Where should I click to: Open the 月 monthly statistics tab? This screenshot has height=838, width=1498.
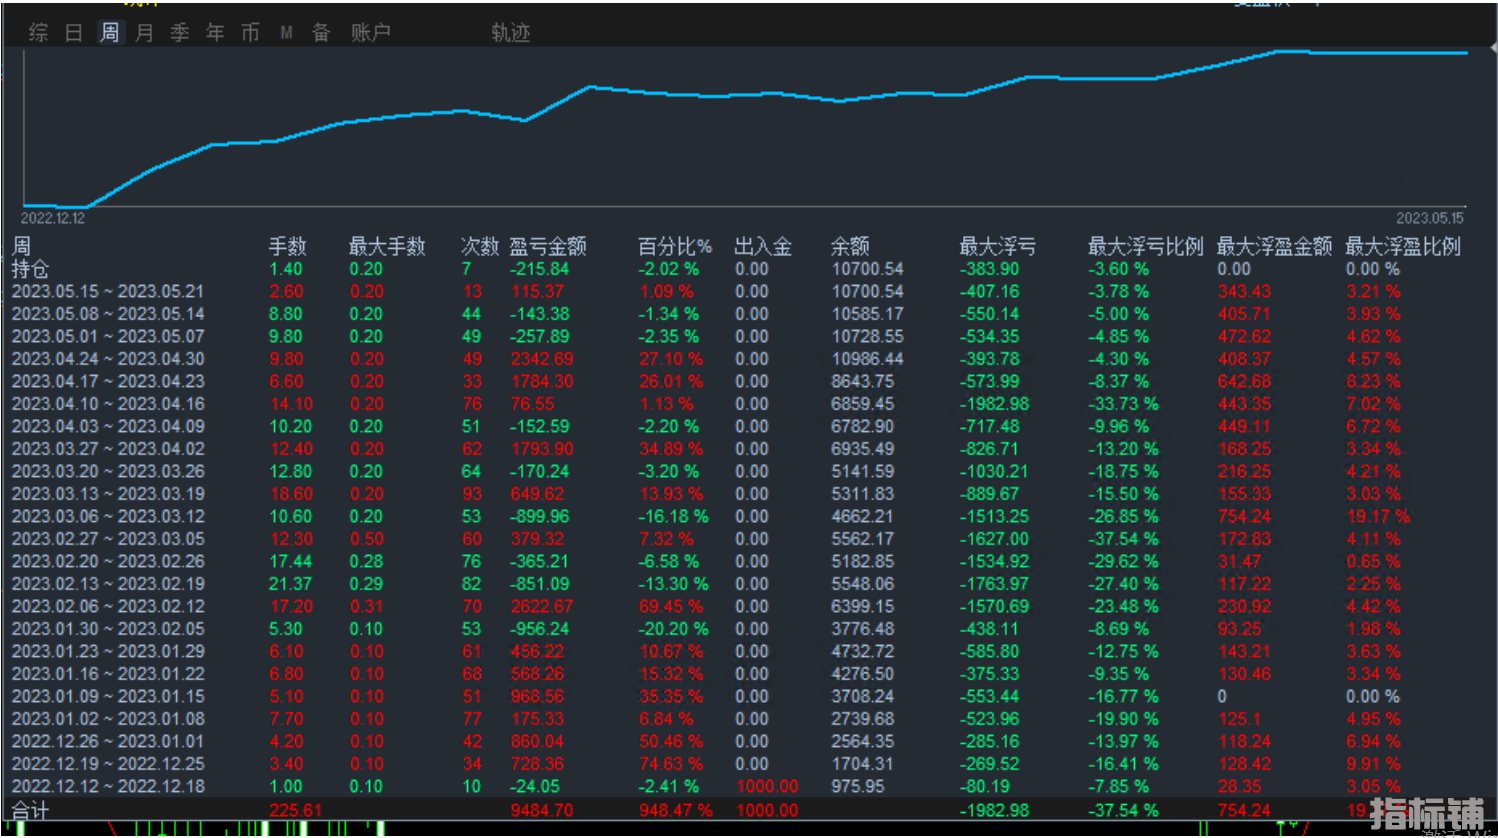tap(145, 33)
